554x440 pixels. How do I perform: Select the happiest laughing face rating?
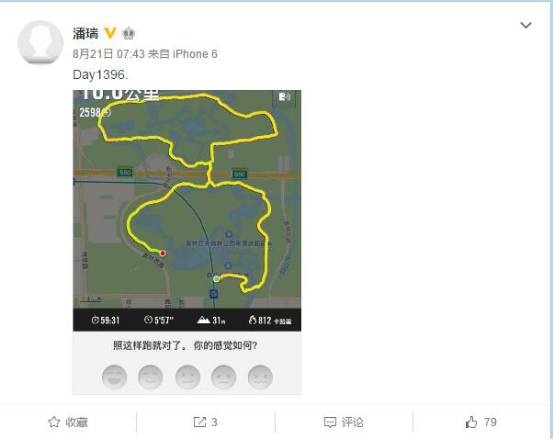[114, 377]
